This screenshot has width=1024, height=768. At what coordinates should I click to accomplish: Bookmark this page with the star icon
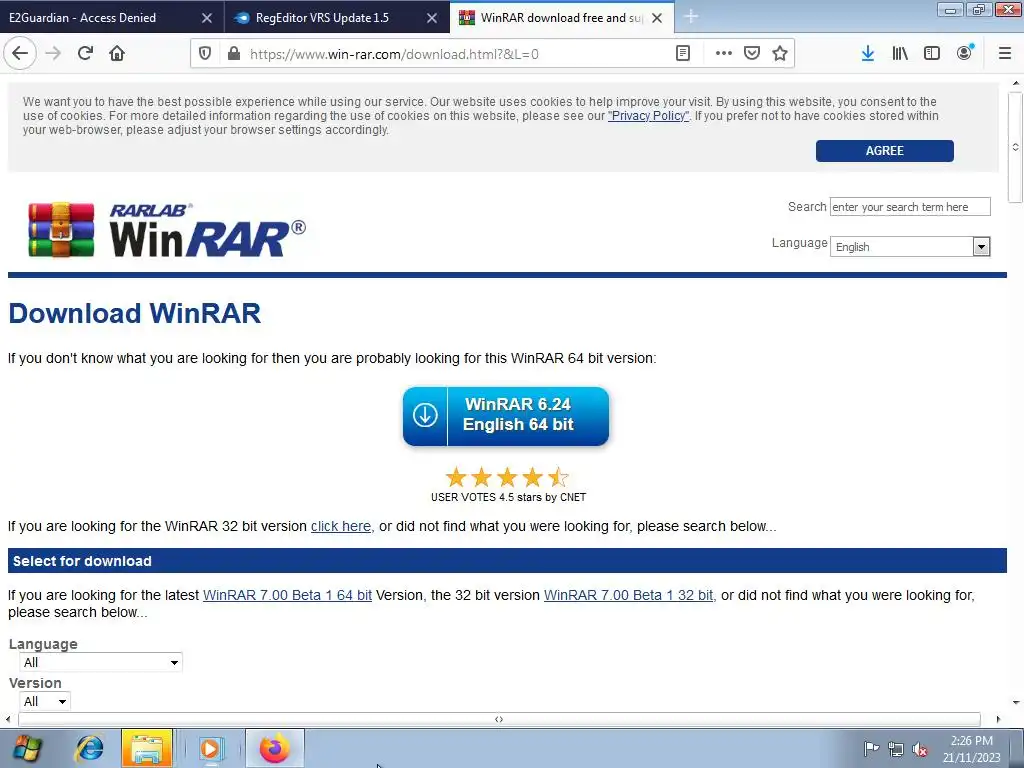pyautogui.click(x=780, y=54)
